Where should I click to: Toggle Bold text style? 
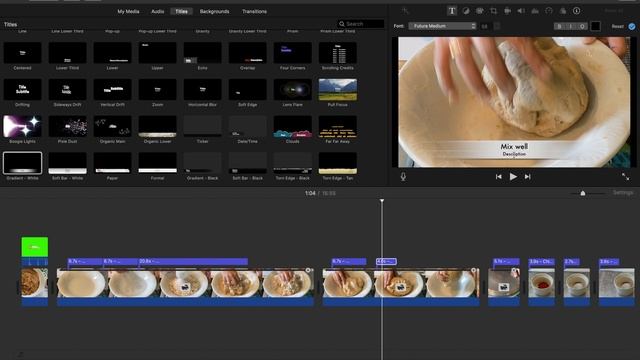[x=559, y=26]
